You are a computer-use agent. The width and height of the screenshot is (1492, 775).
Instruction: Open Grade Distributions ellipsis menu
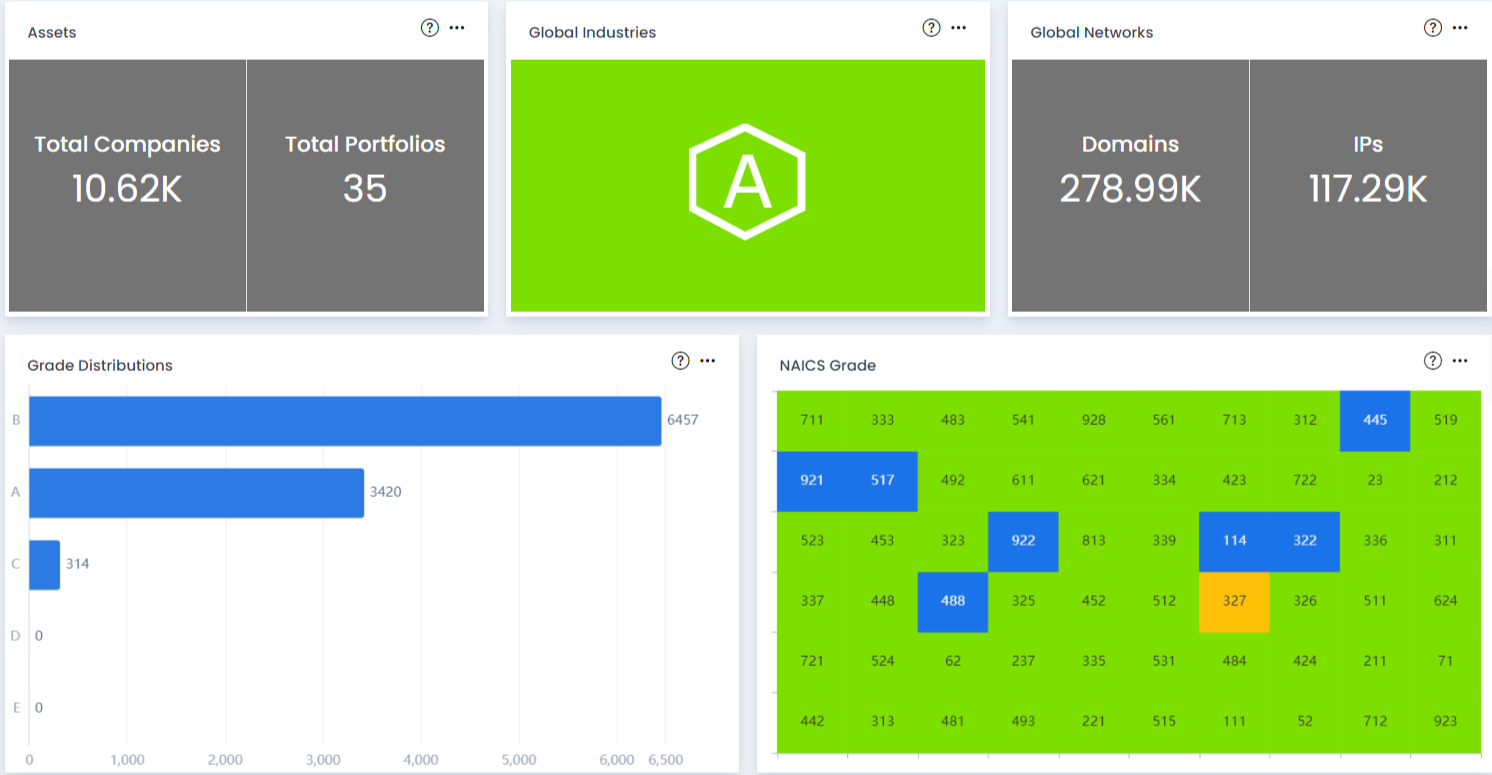(x=708, y=361)
